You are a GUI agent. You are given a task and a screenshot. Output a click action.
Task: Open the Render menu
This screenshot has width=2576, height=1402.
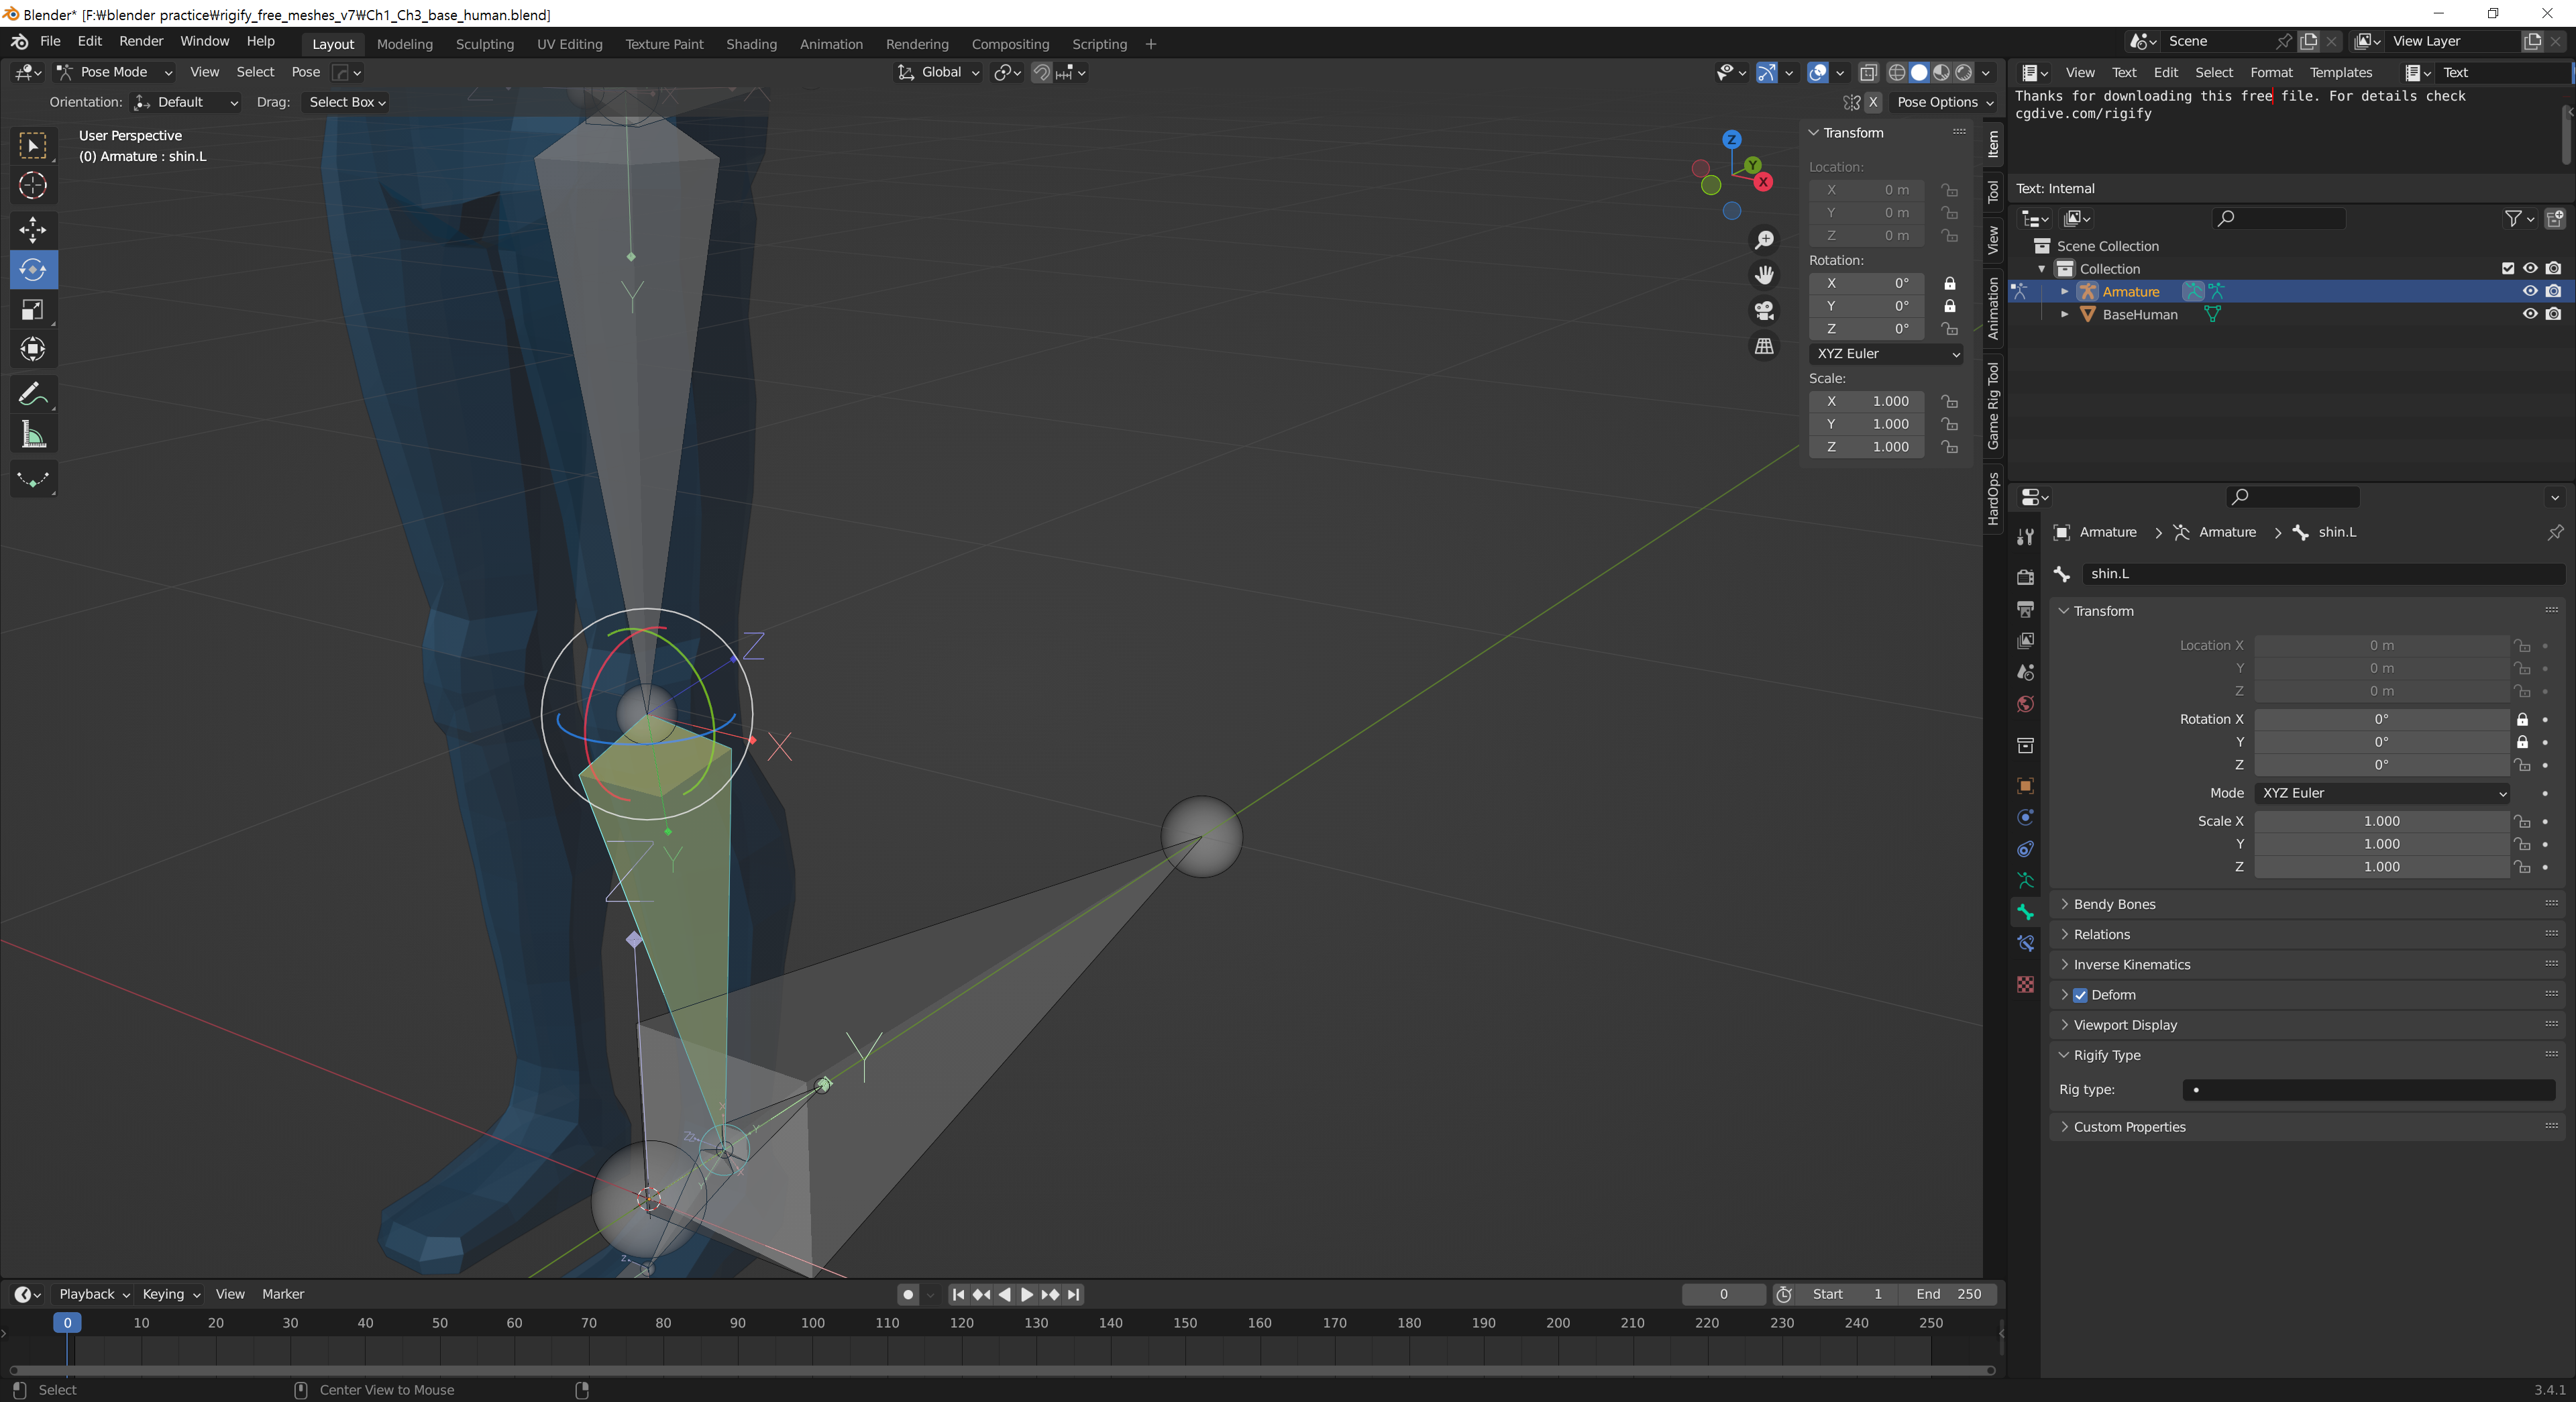[141, 41]
